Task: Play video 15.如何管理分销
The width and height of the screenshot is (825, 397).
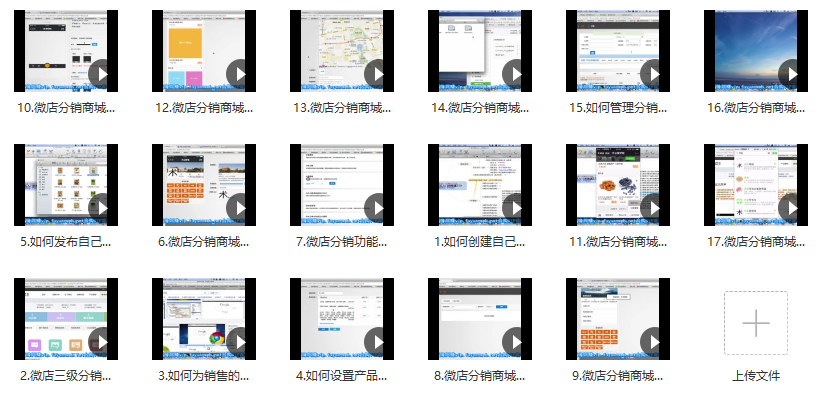Action: click(653, 74)
